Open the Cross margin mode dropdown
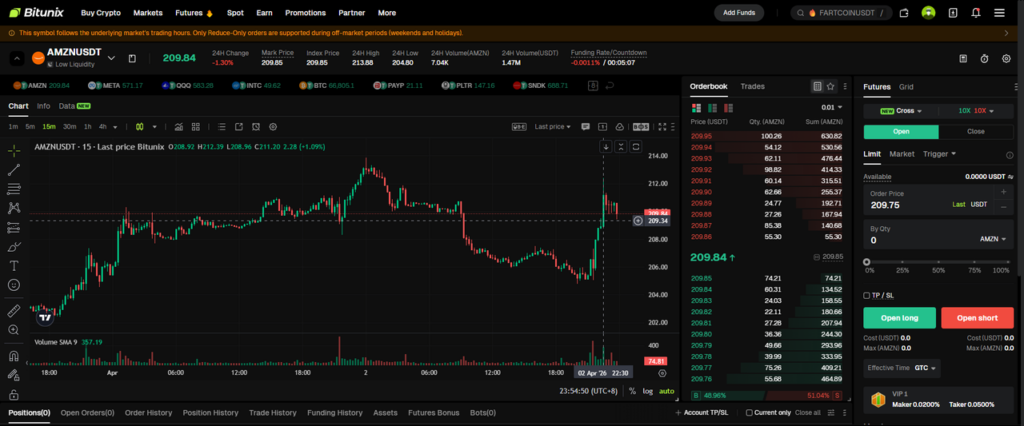 coord(901,110)
